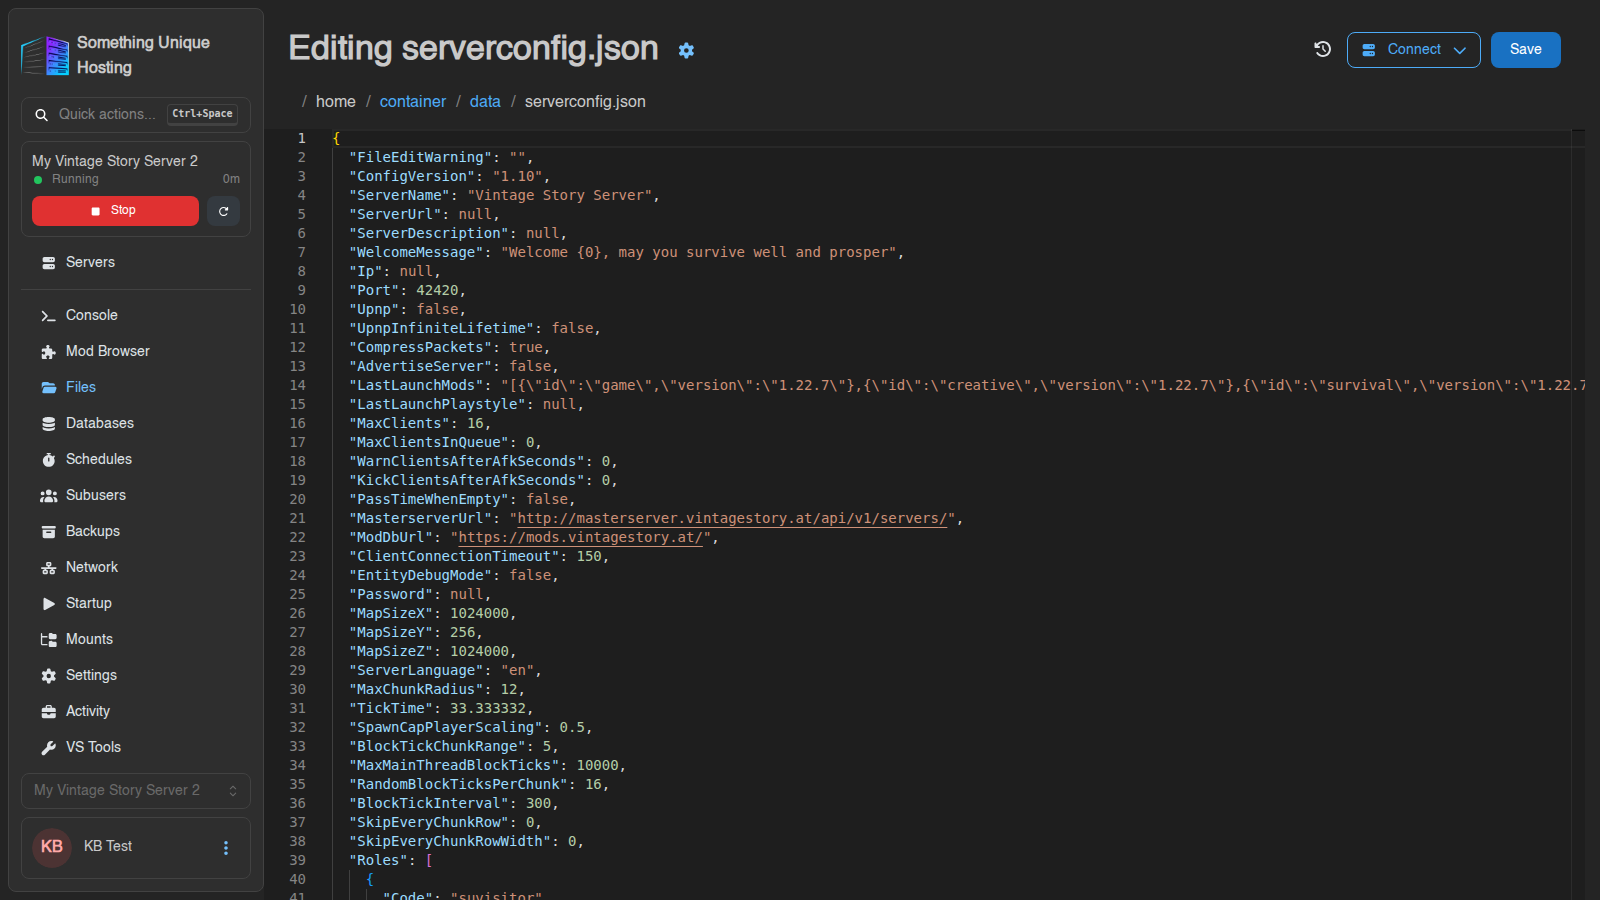Go to Mod Browser

(x=136, y=351)
